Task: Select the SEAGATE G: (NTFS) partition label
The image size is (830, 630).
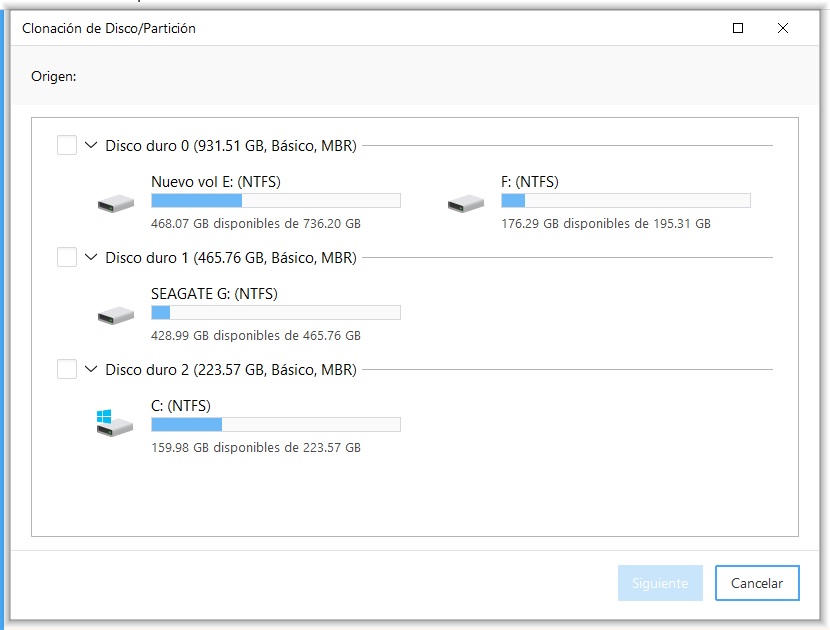Action: (x=214, y=294)
